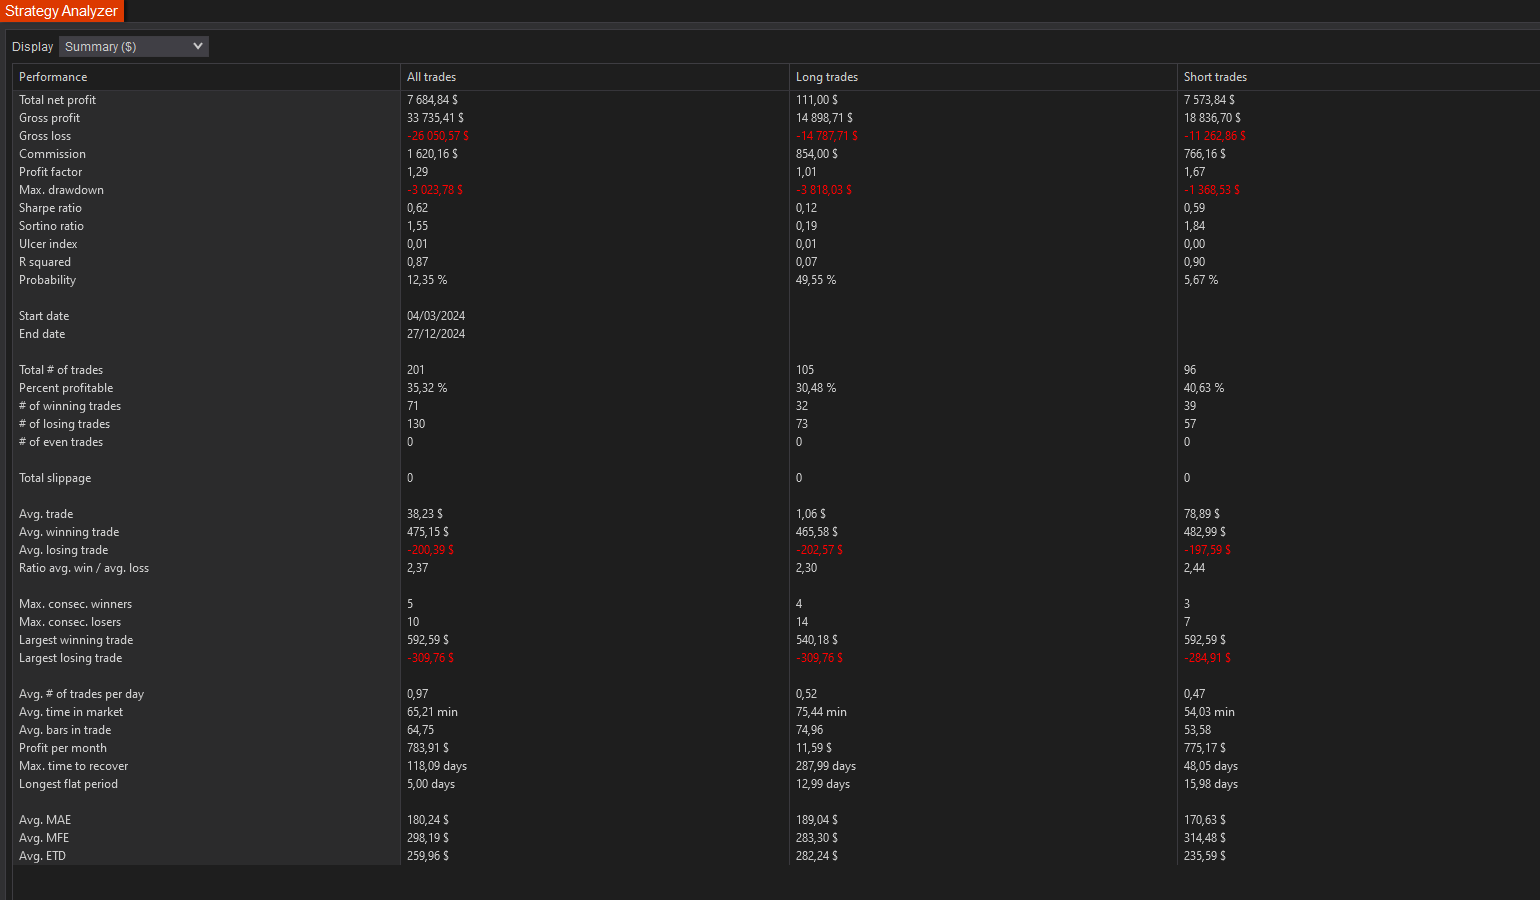
Task: Select the Total # of trades label
Action: coord(61,370)
